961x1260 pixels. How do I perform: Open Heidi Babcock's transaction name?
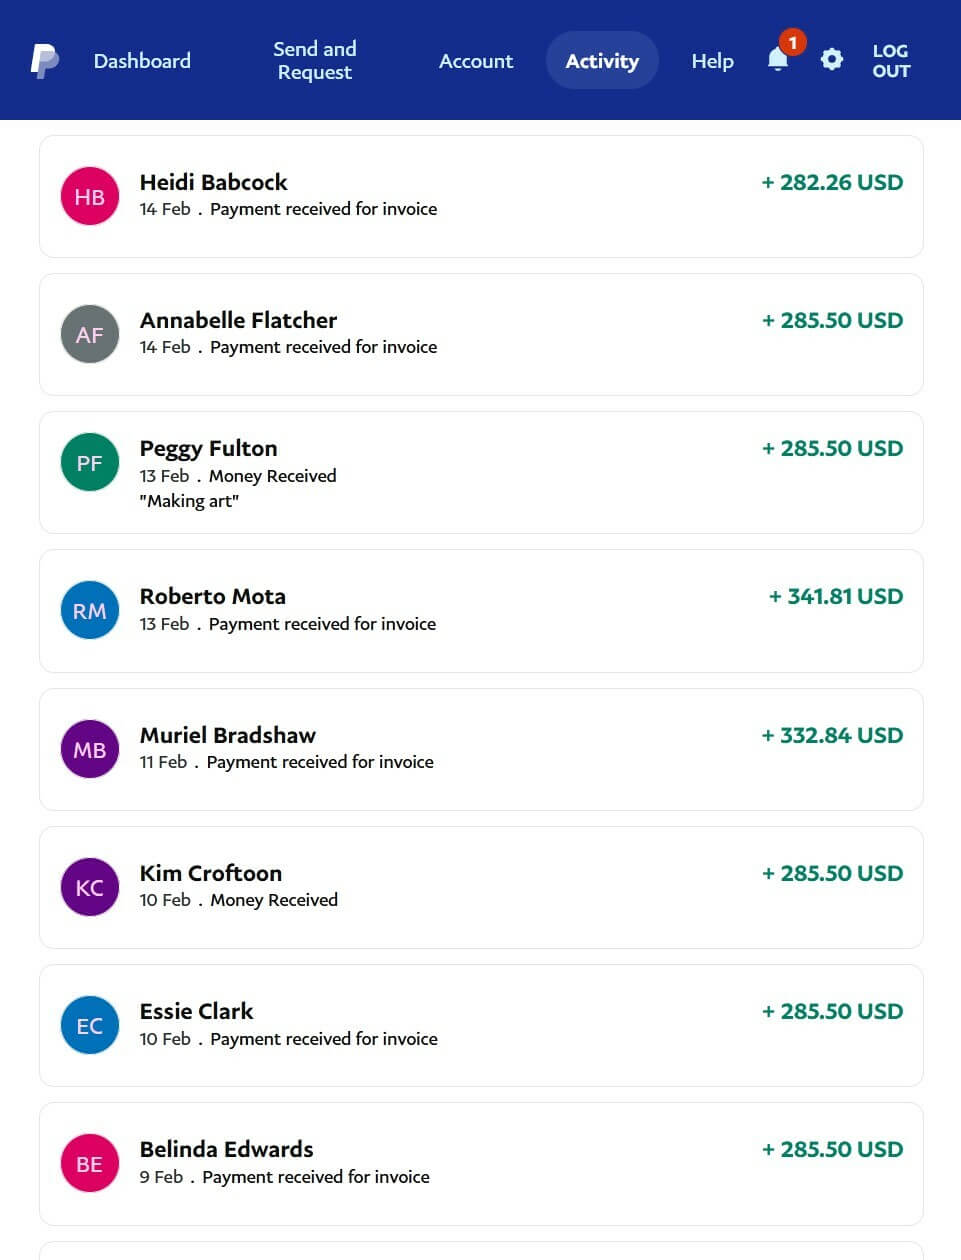(x=213, y=182)
